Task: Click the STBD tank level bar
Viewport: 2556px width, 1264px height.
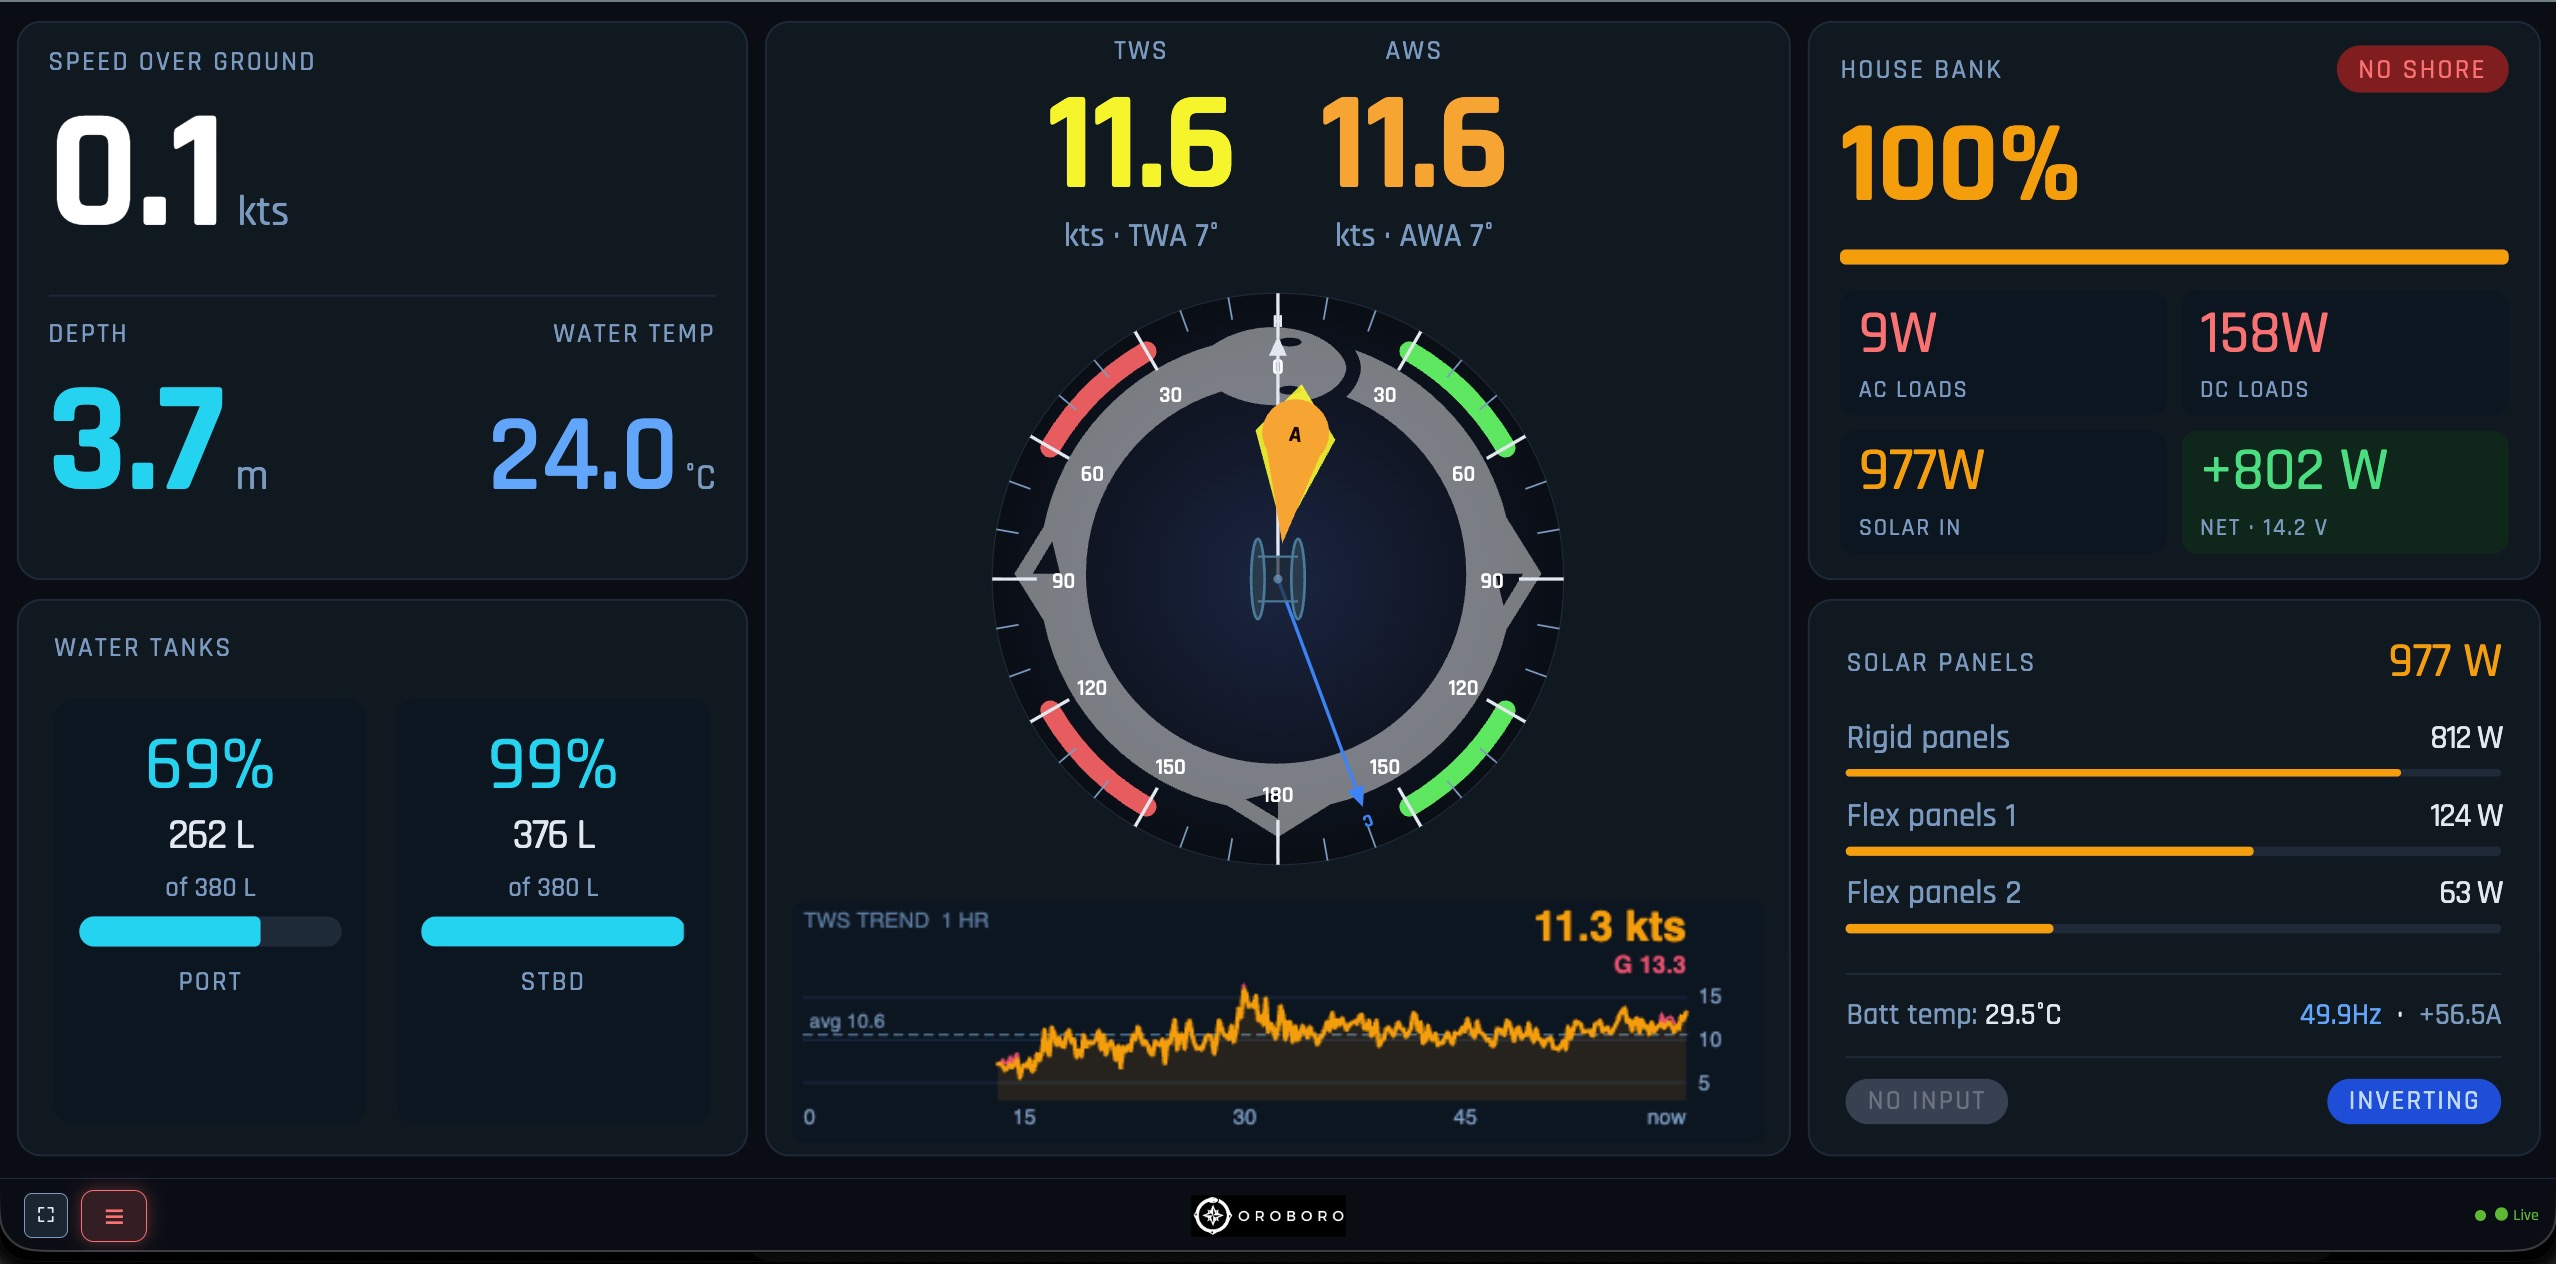Action: click(x=552, y=931)
